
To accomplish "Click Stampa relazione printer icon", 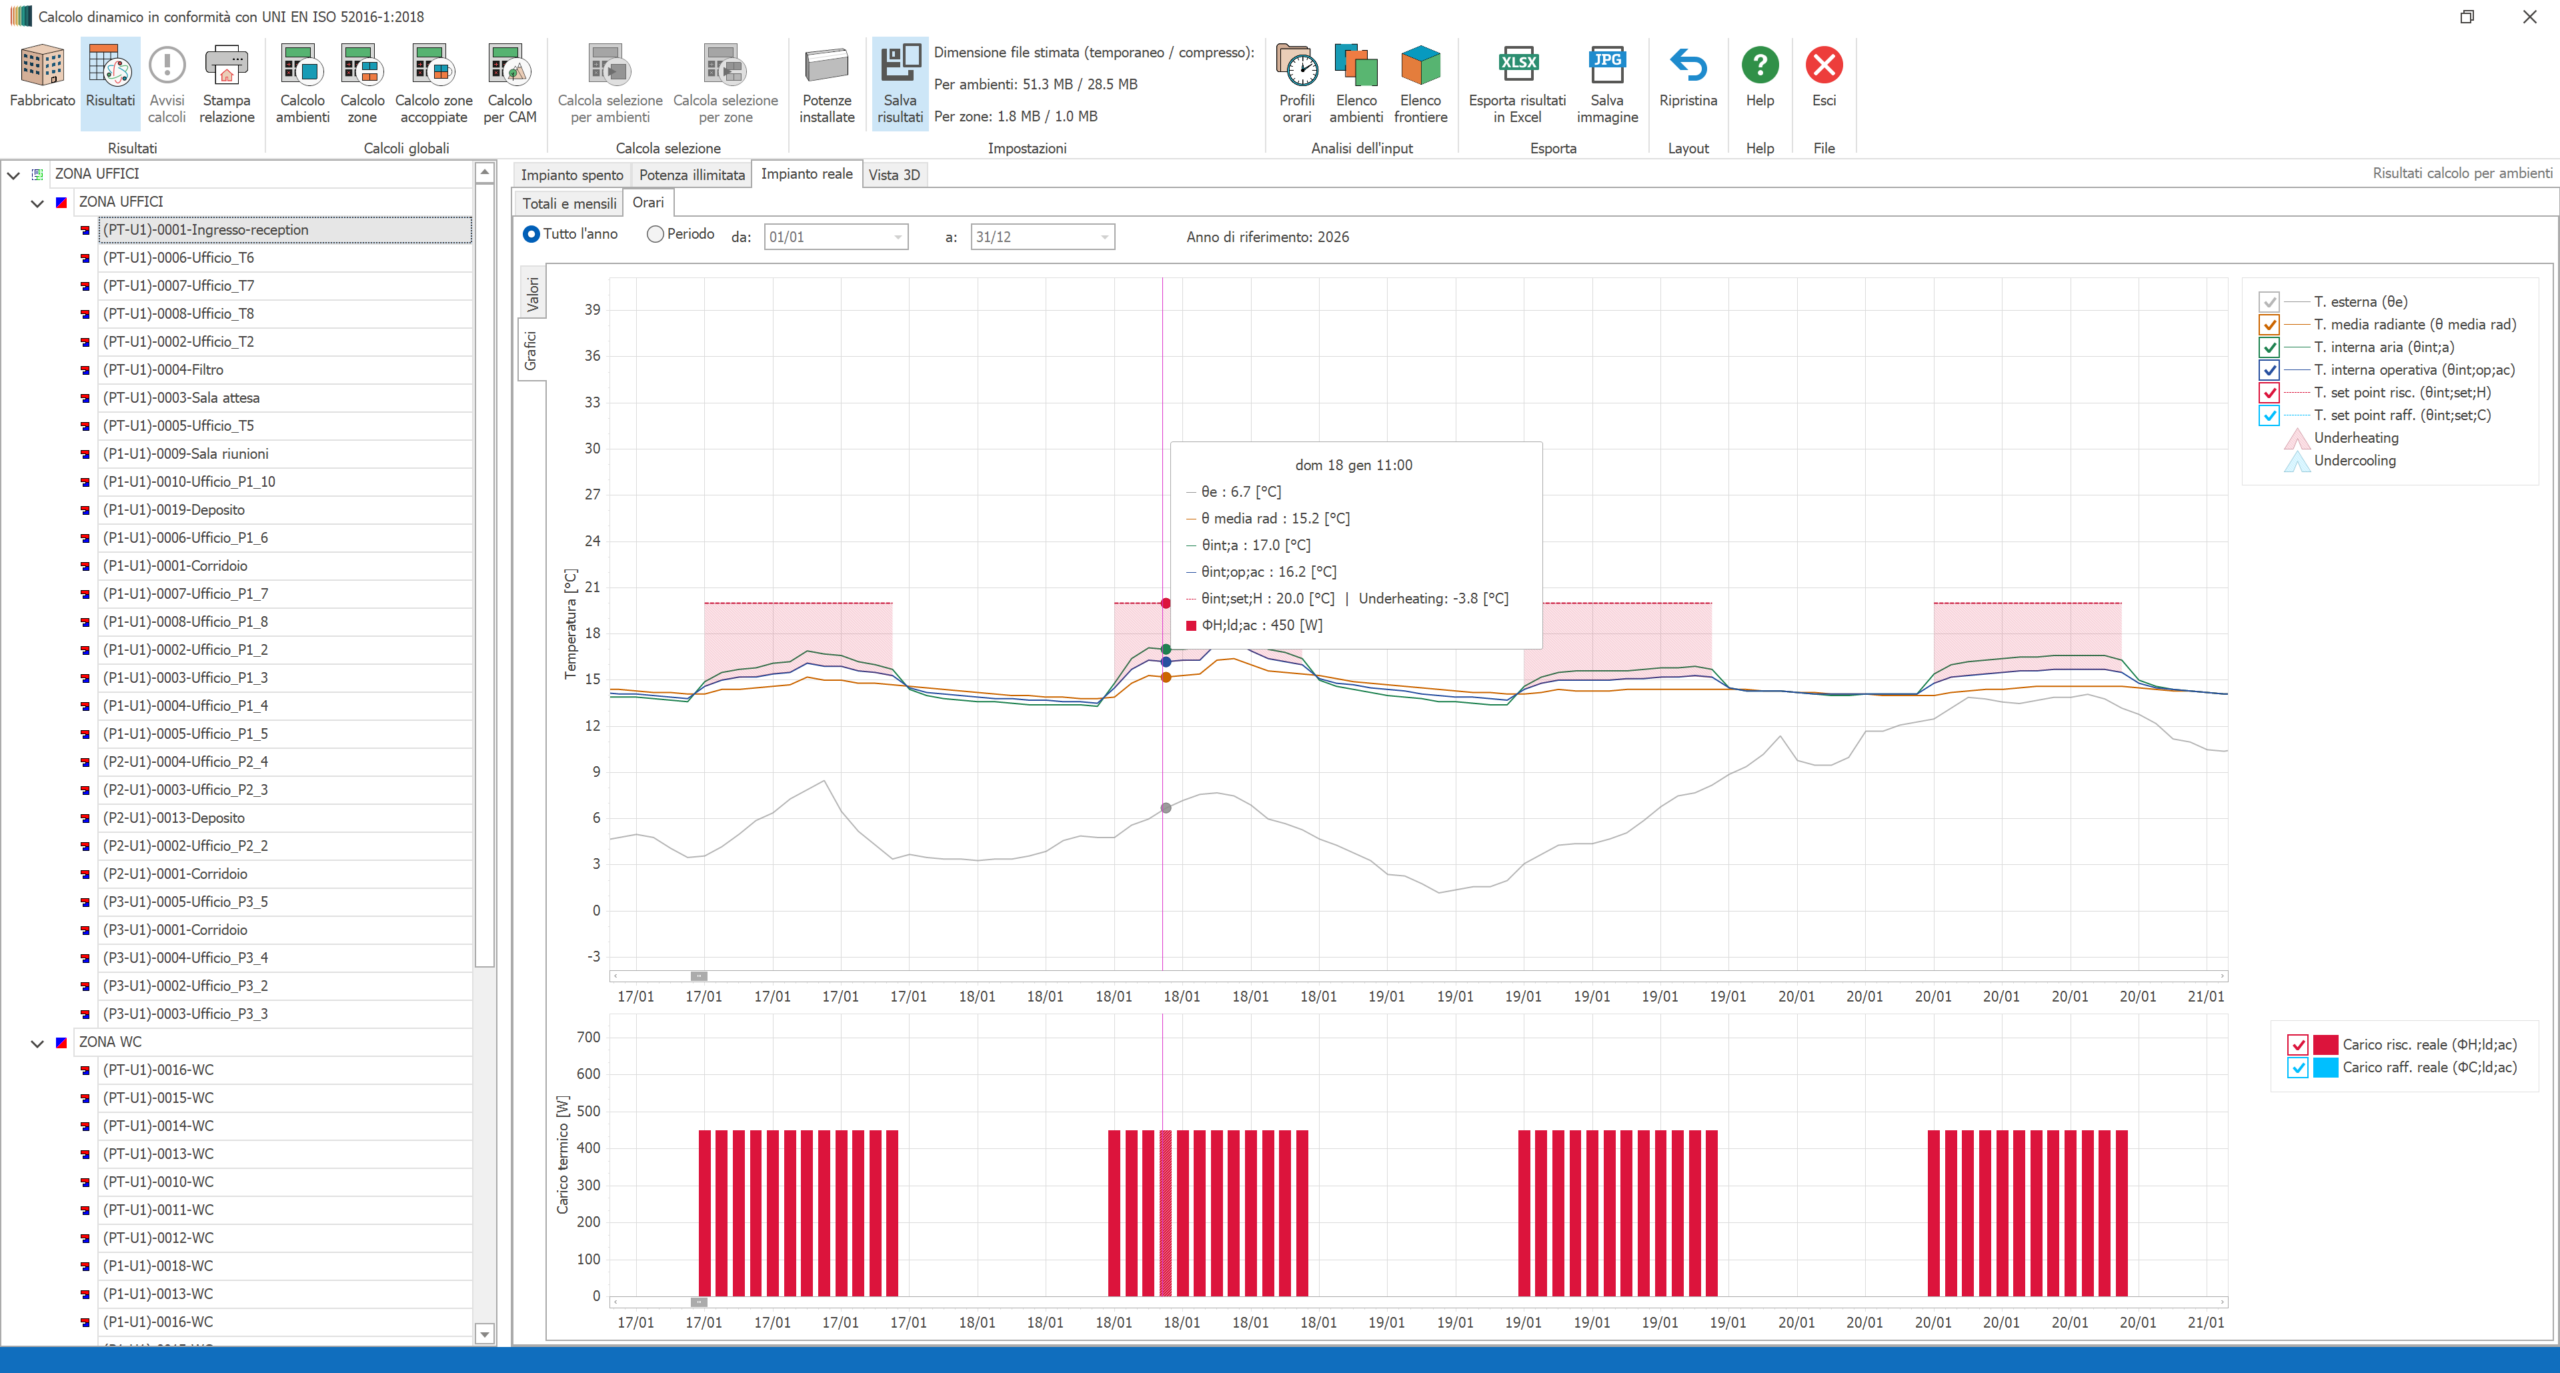I will click(227, 82).
